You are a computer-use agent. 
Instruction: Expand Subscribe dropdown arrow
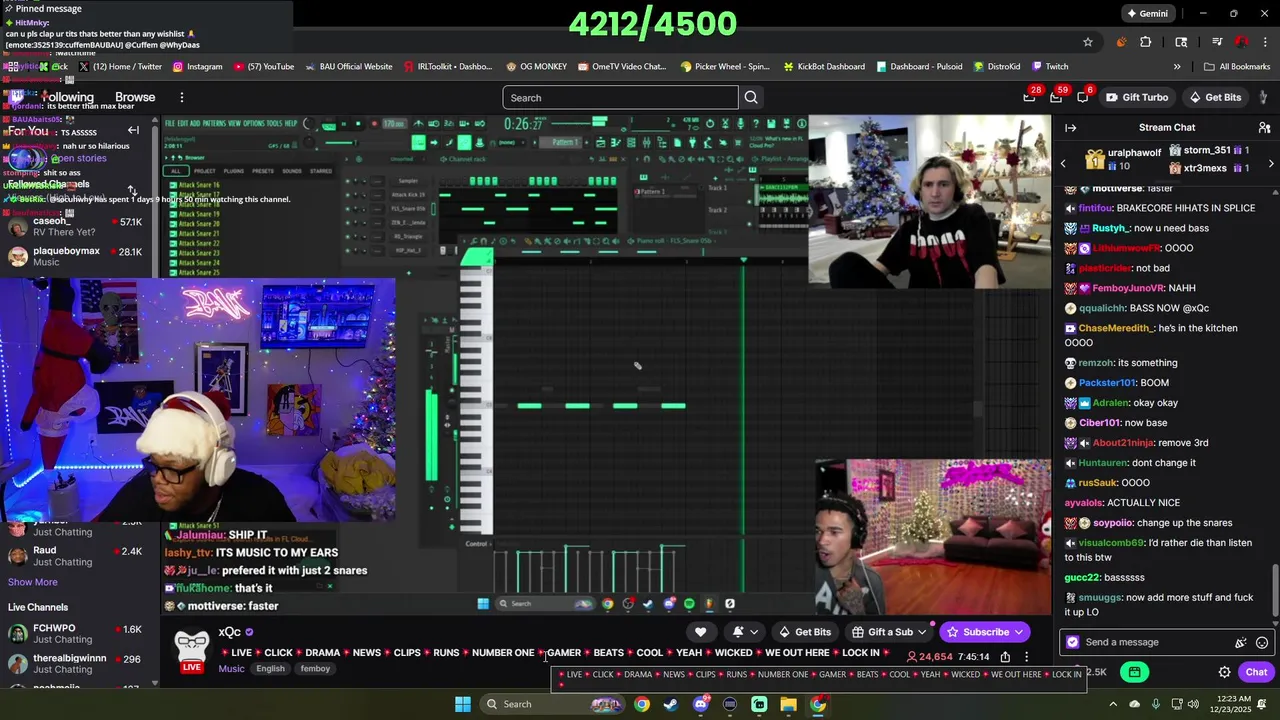click(x=1018, y=632)
